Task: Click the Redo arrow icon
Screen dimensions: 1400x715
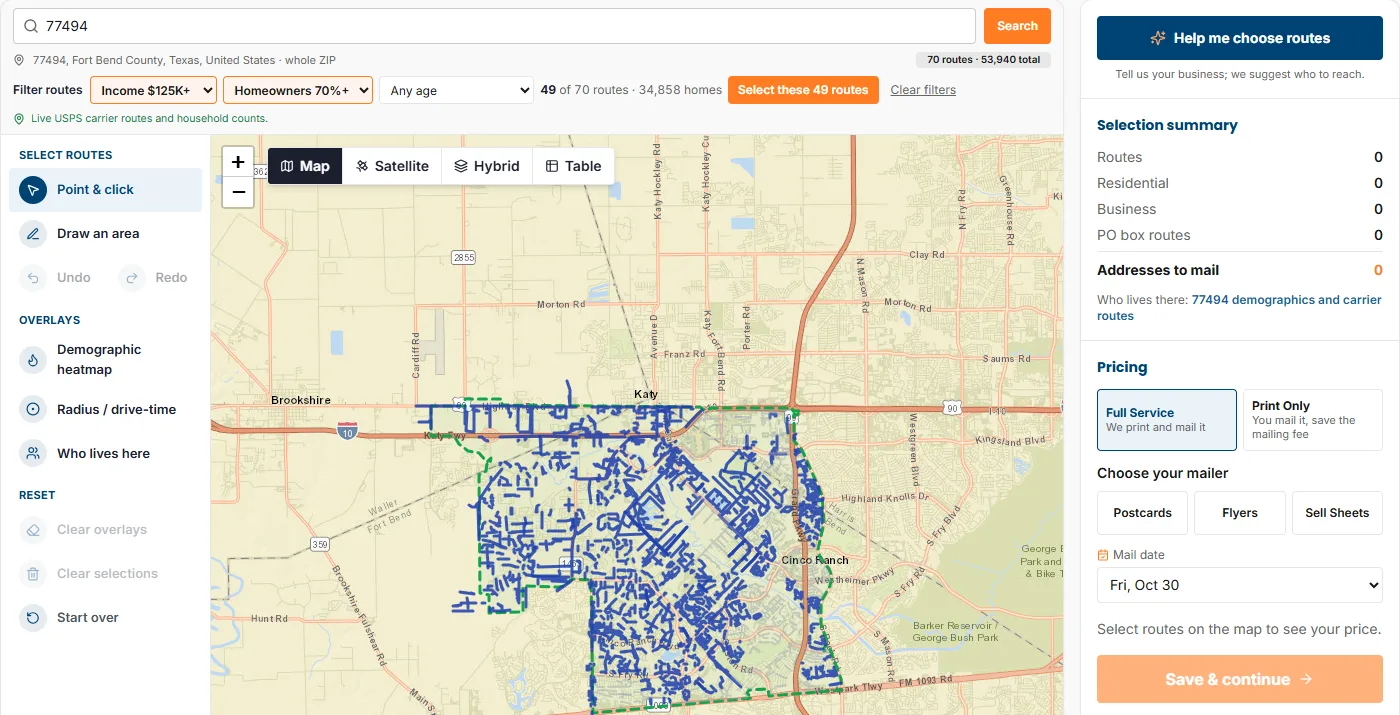Action: pyautogui.click(x=132, y=278)
